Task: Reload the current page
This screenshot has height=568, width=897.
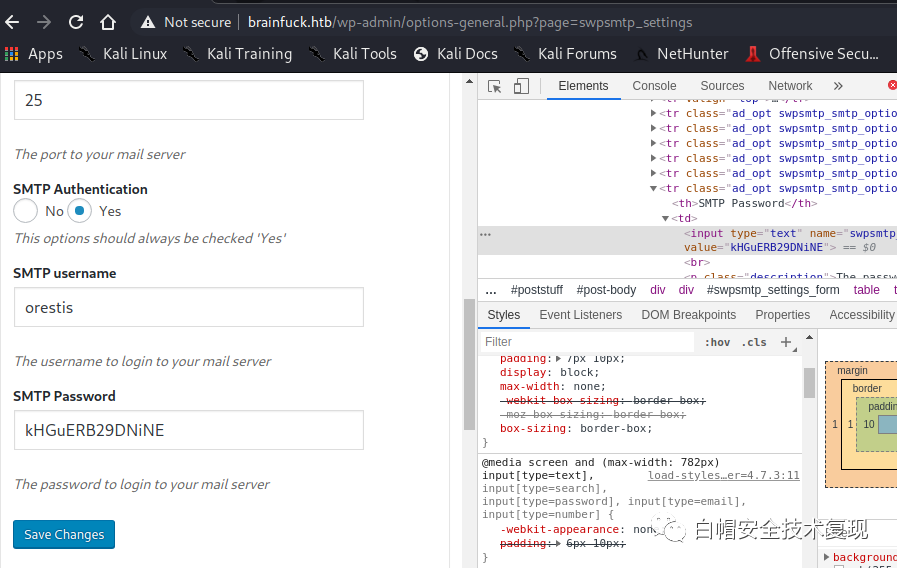Action: pyautogui.click(x=76, y=22)
